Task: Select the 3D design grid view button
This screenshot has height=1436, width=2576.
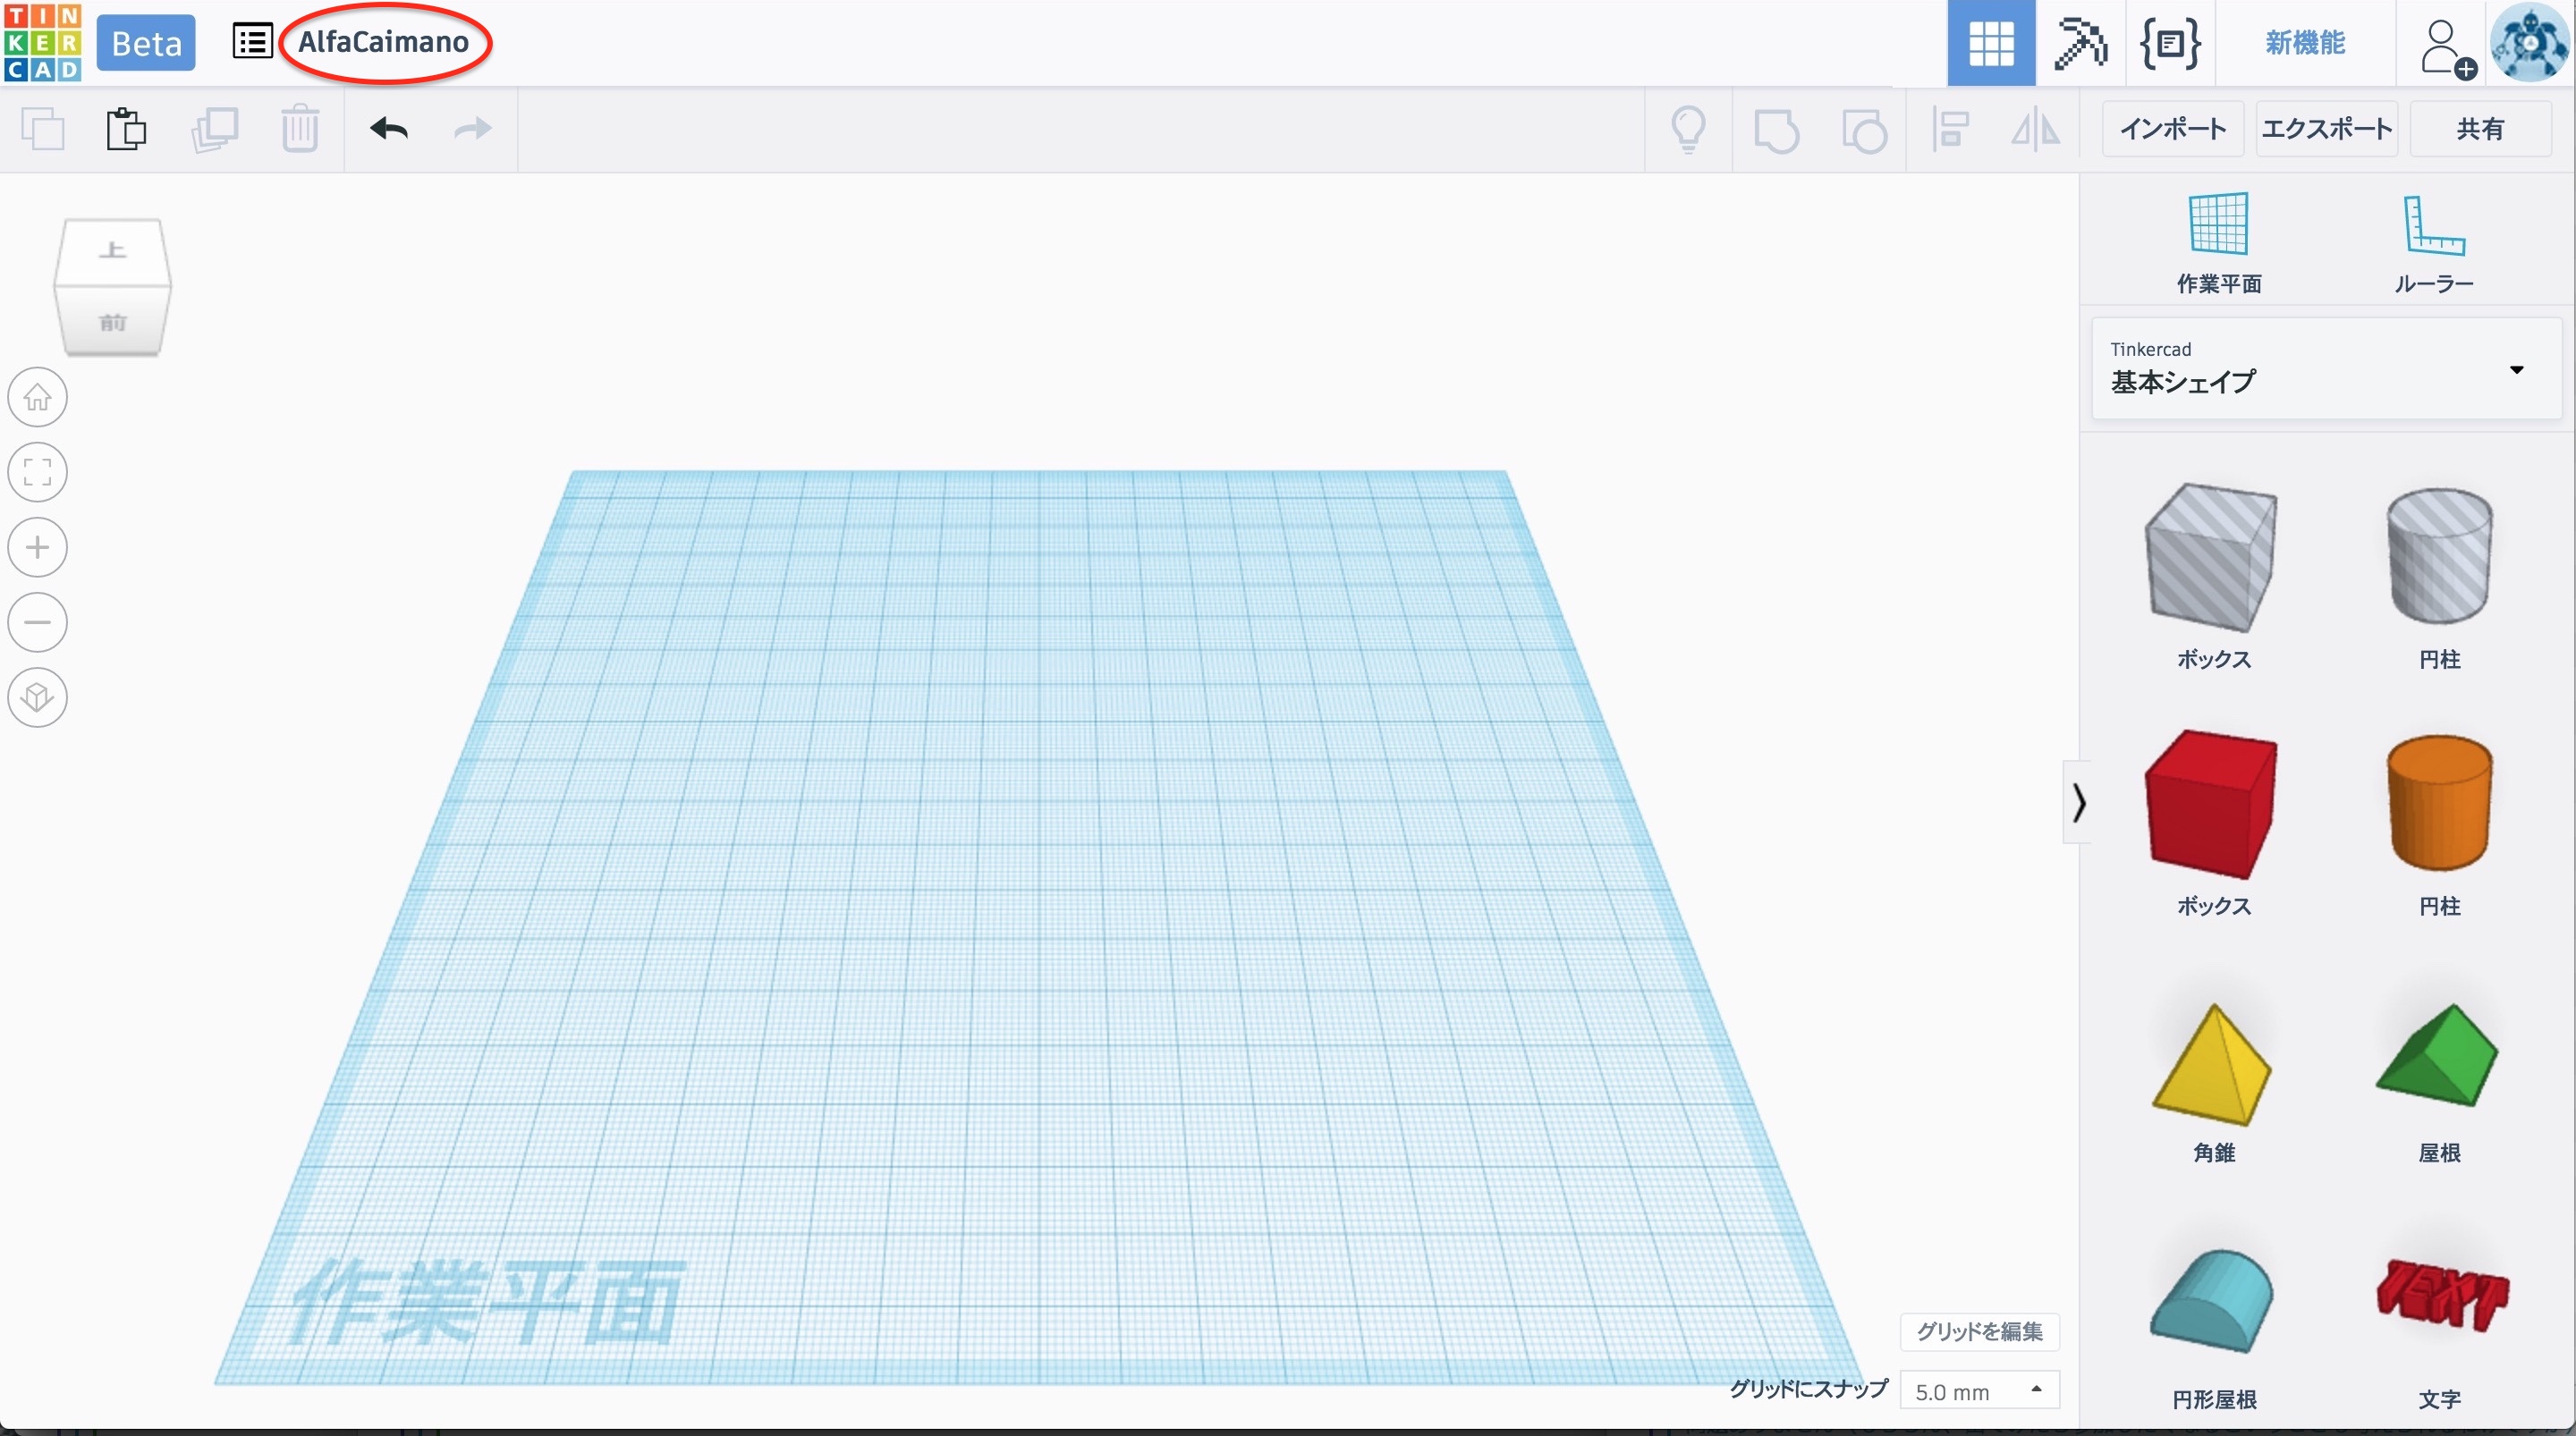Action: tap(1990, 43)
